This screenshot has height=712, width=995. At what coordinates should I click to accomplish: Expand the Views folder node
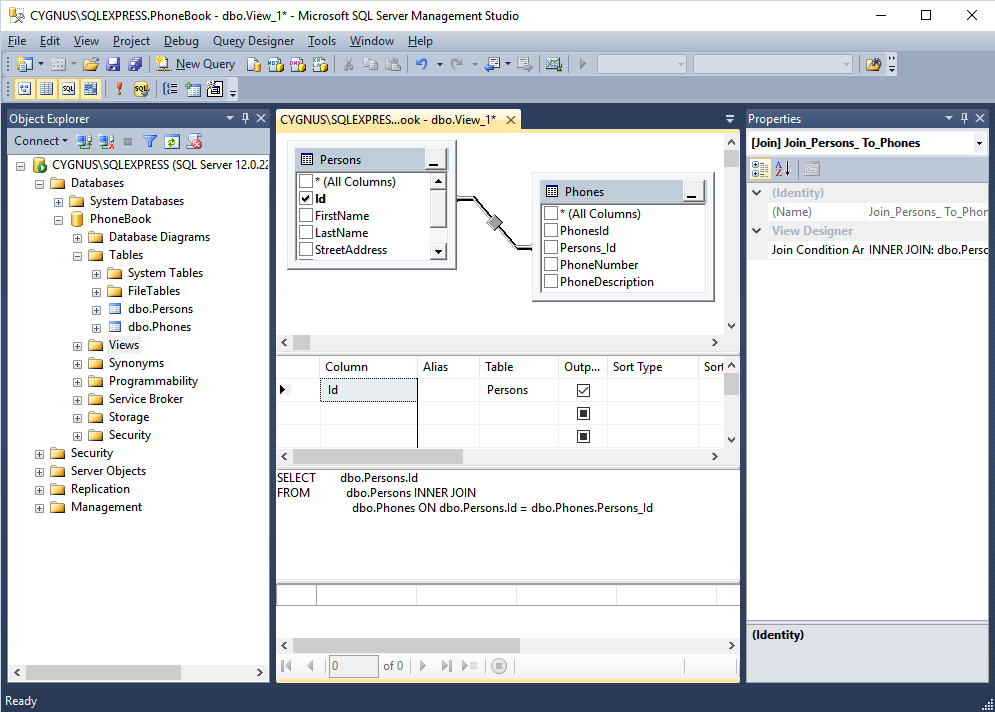(x=77, y=346)
